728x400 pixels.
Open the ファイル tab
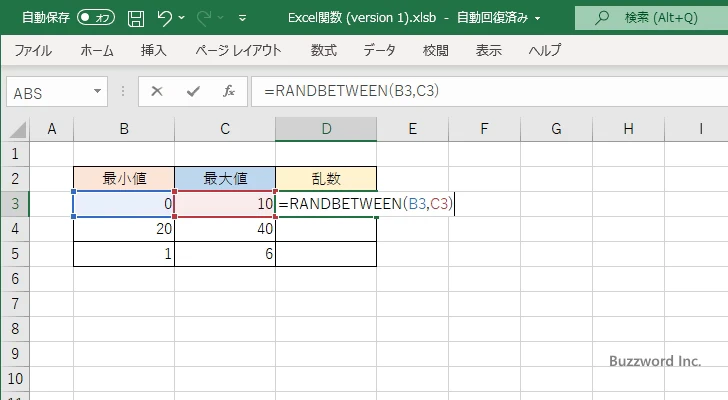pos(33,50)
